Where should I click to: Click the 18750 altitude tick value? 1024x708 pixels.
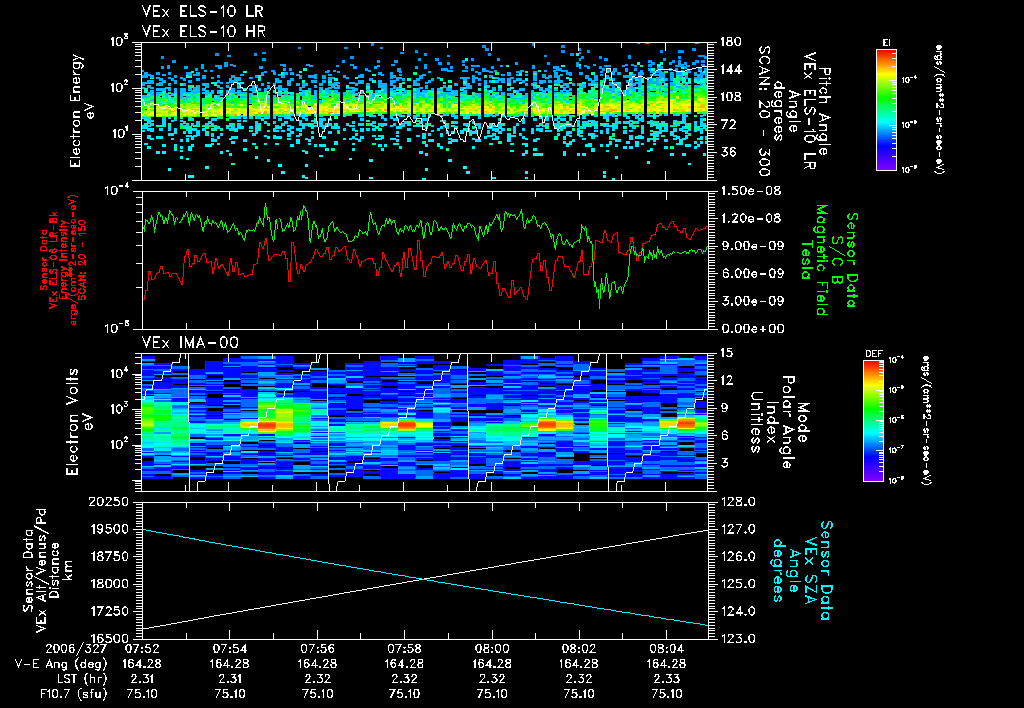(x=109, y=556)
